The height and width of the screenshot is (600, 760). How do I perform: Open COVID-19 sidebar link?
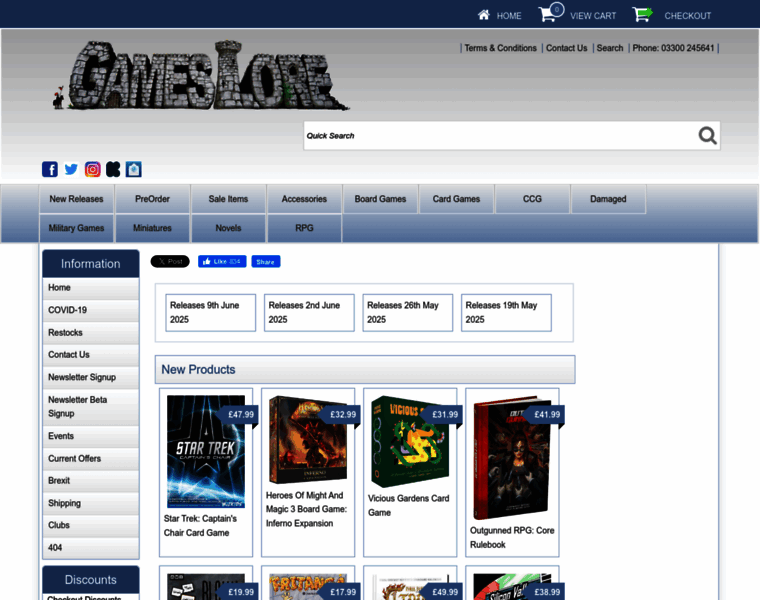coord(91,310)
